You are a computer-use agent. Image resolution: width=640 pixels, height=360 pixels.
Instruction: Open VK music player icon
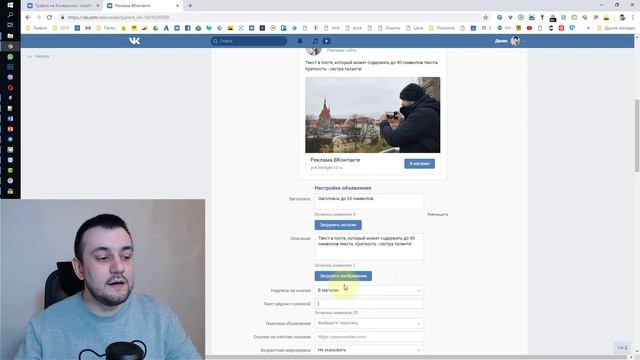(x=315, y=41)
